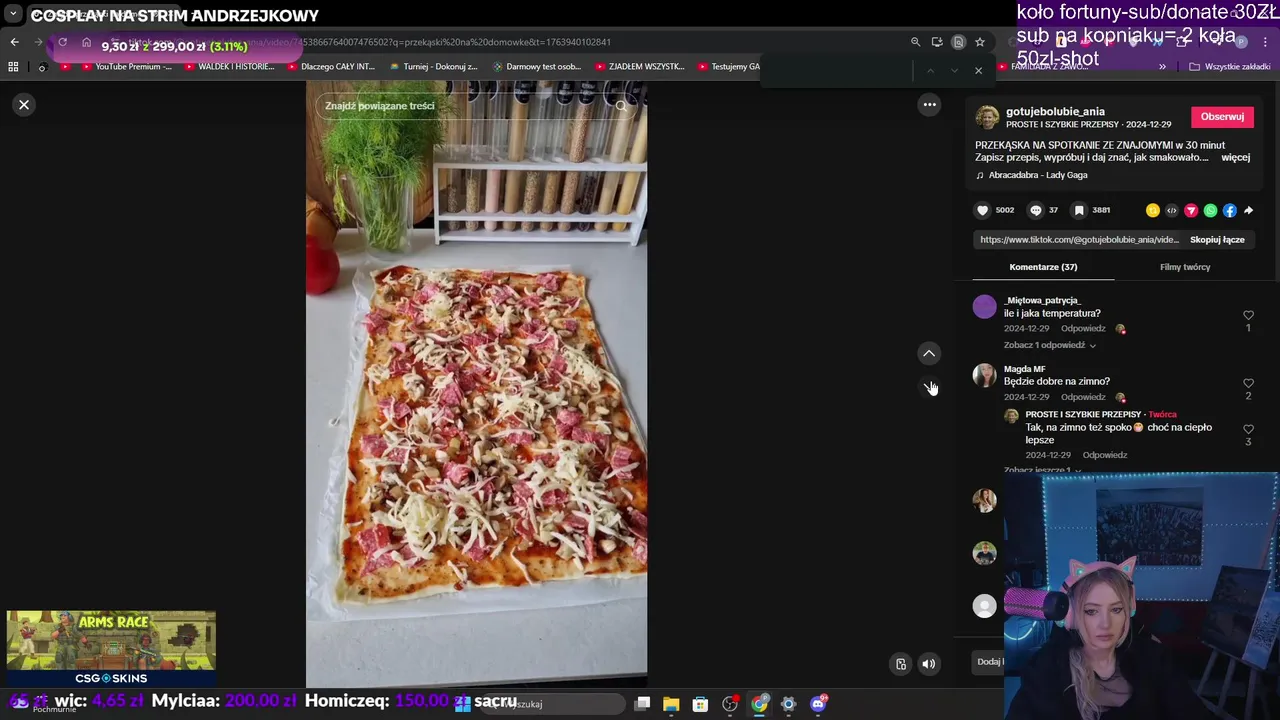
Task: Switch to the Filmy twórcy tab
Action: pos(1185,267)
